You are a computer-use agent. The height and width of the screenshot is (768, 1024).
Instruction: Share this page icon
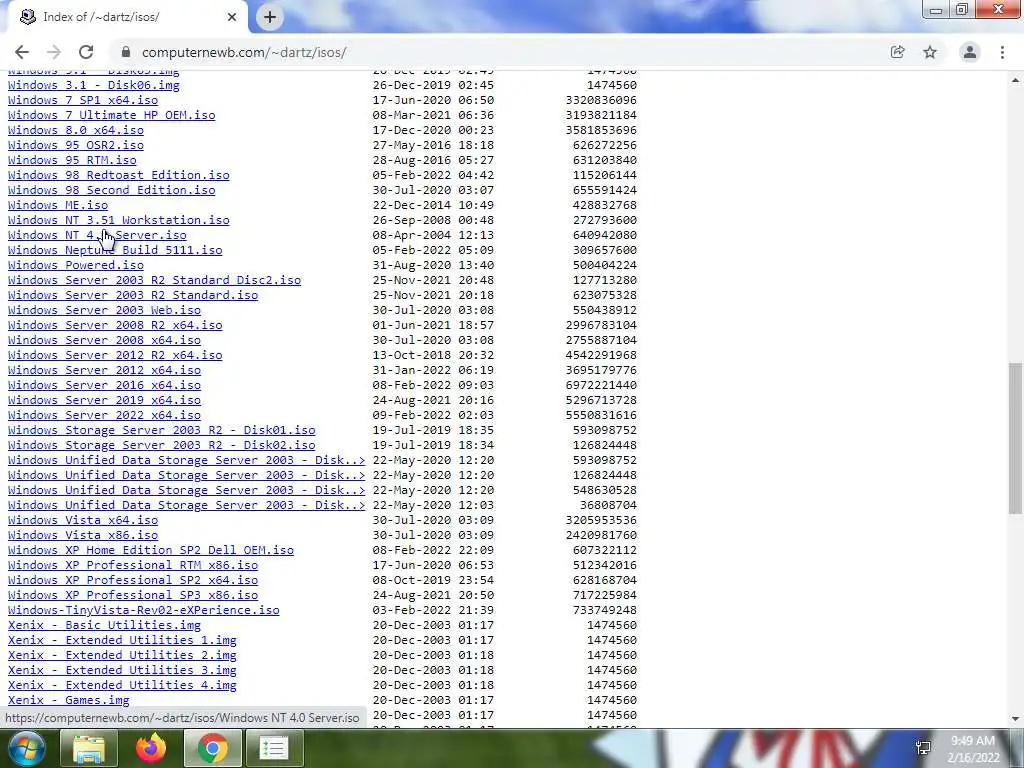coord(897,52)
